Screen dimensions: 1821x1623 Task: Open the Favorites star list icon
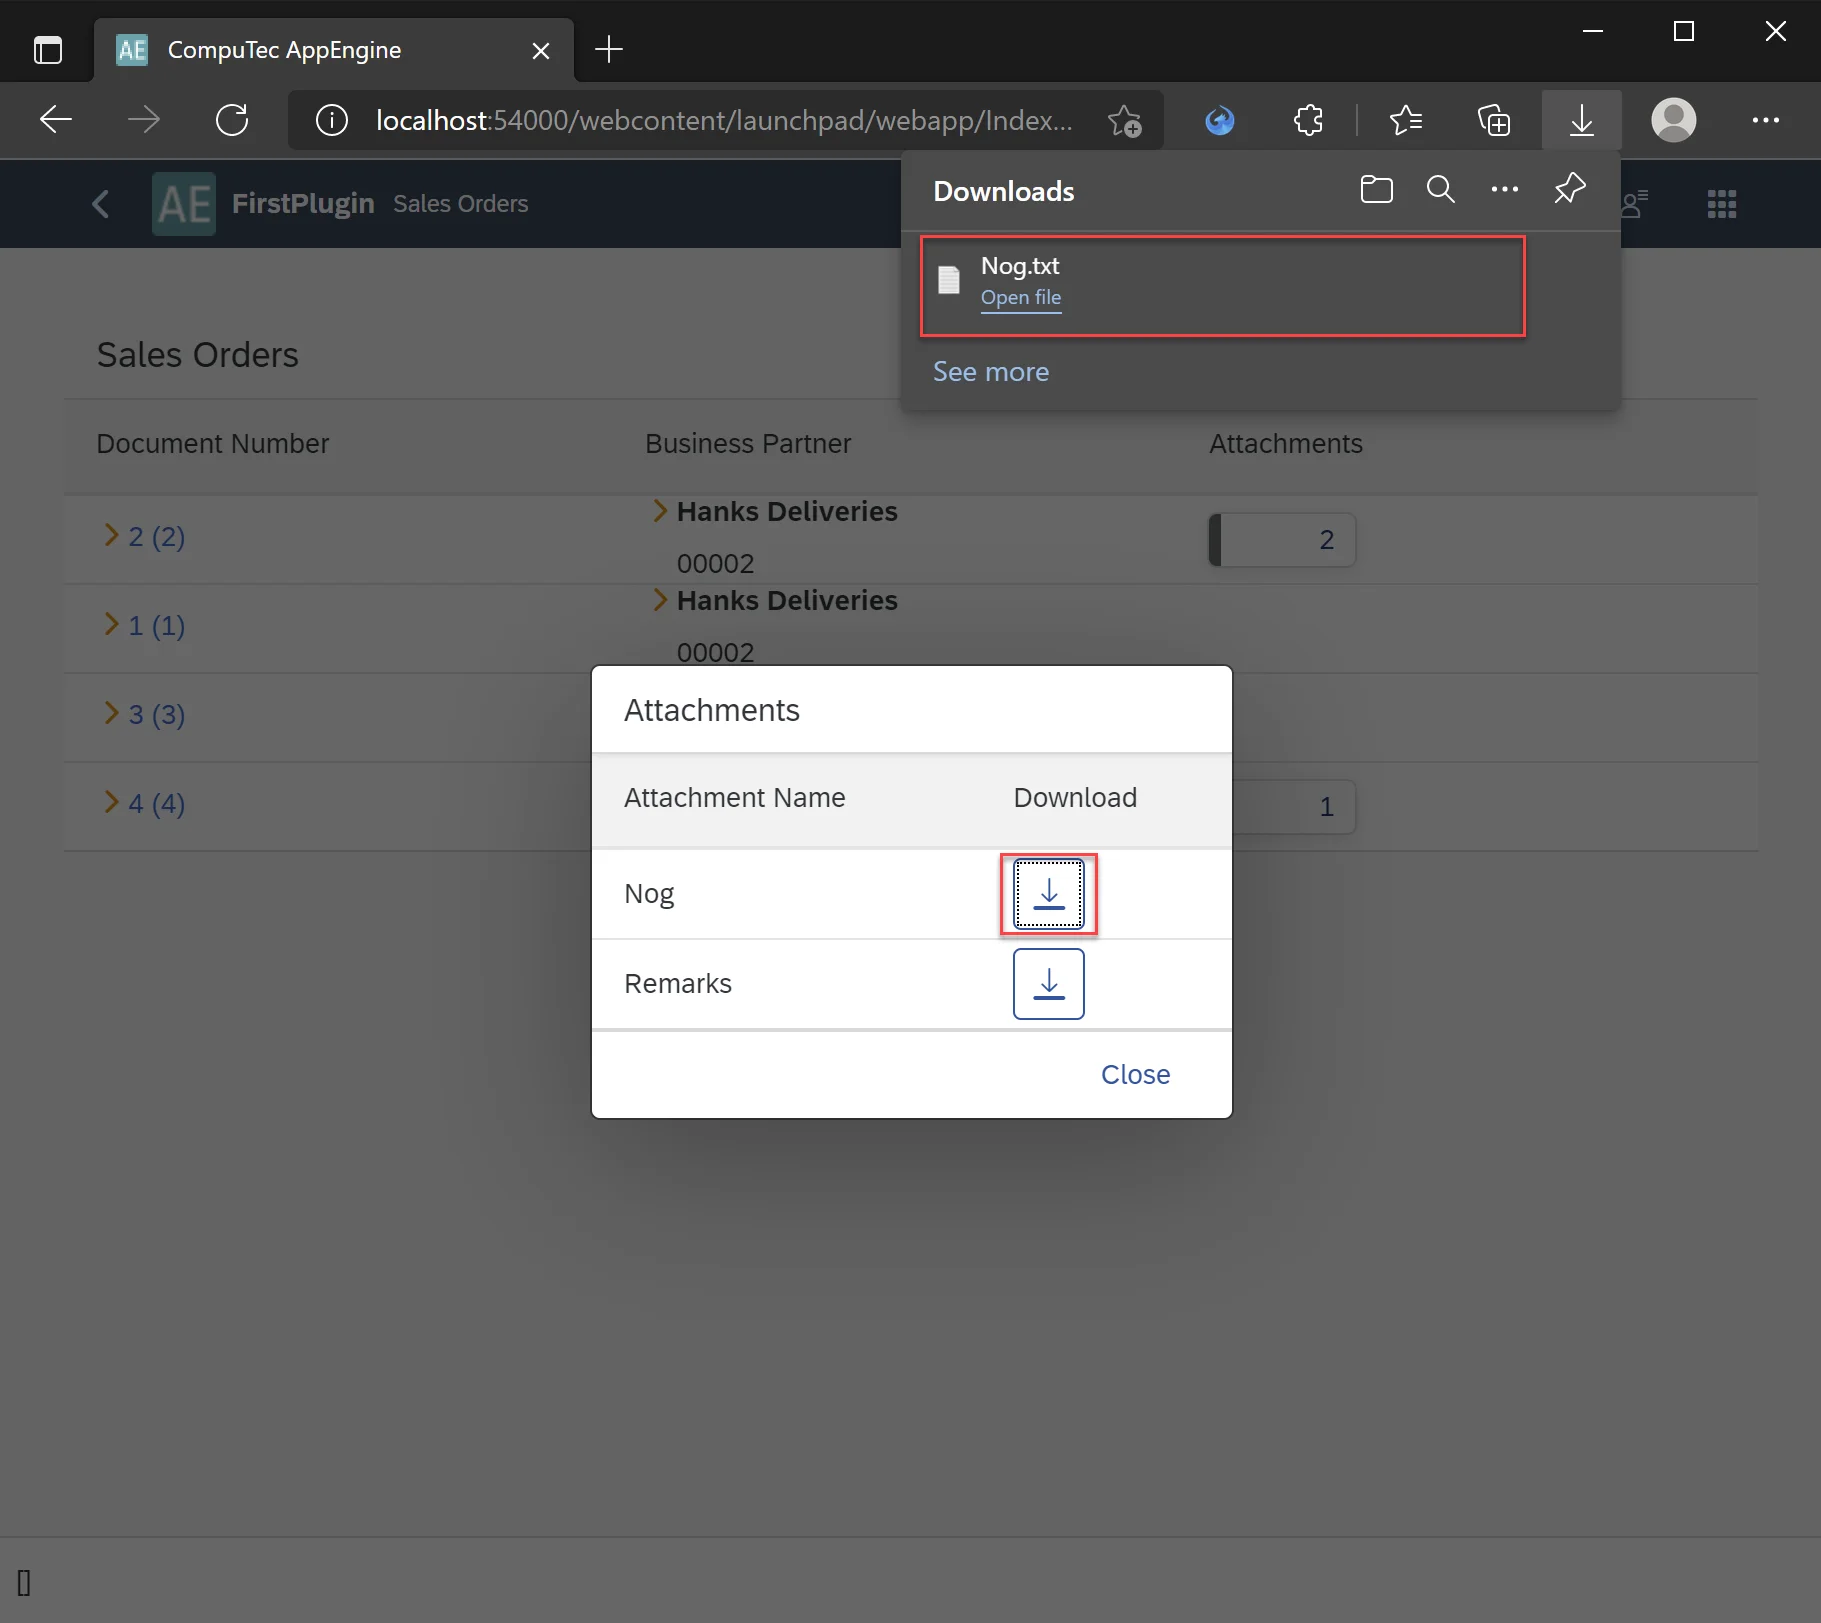click(1405, 121)
